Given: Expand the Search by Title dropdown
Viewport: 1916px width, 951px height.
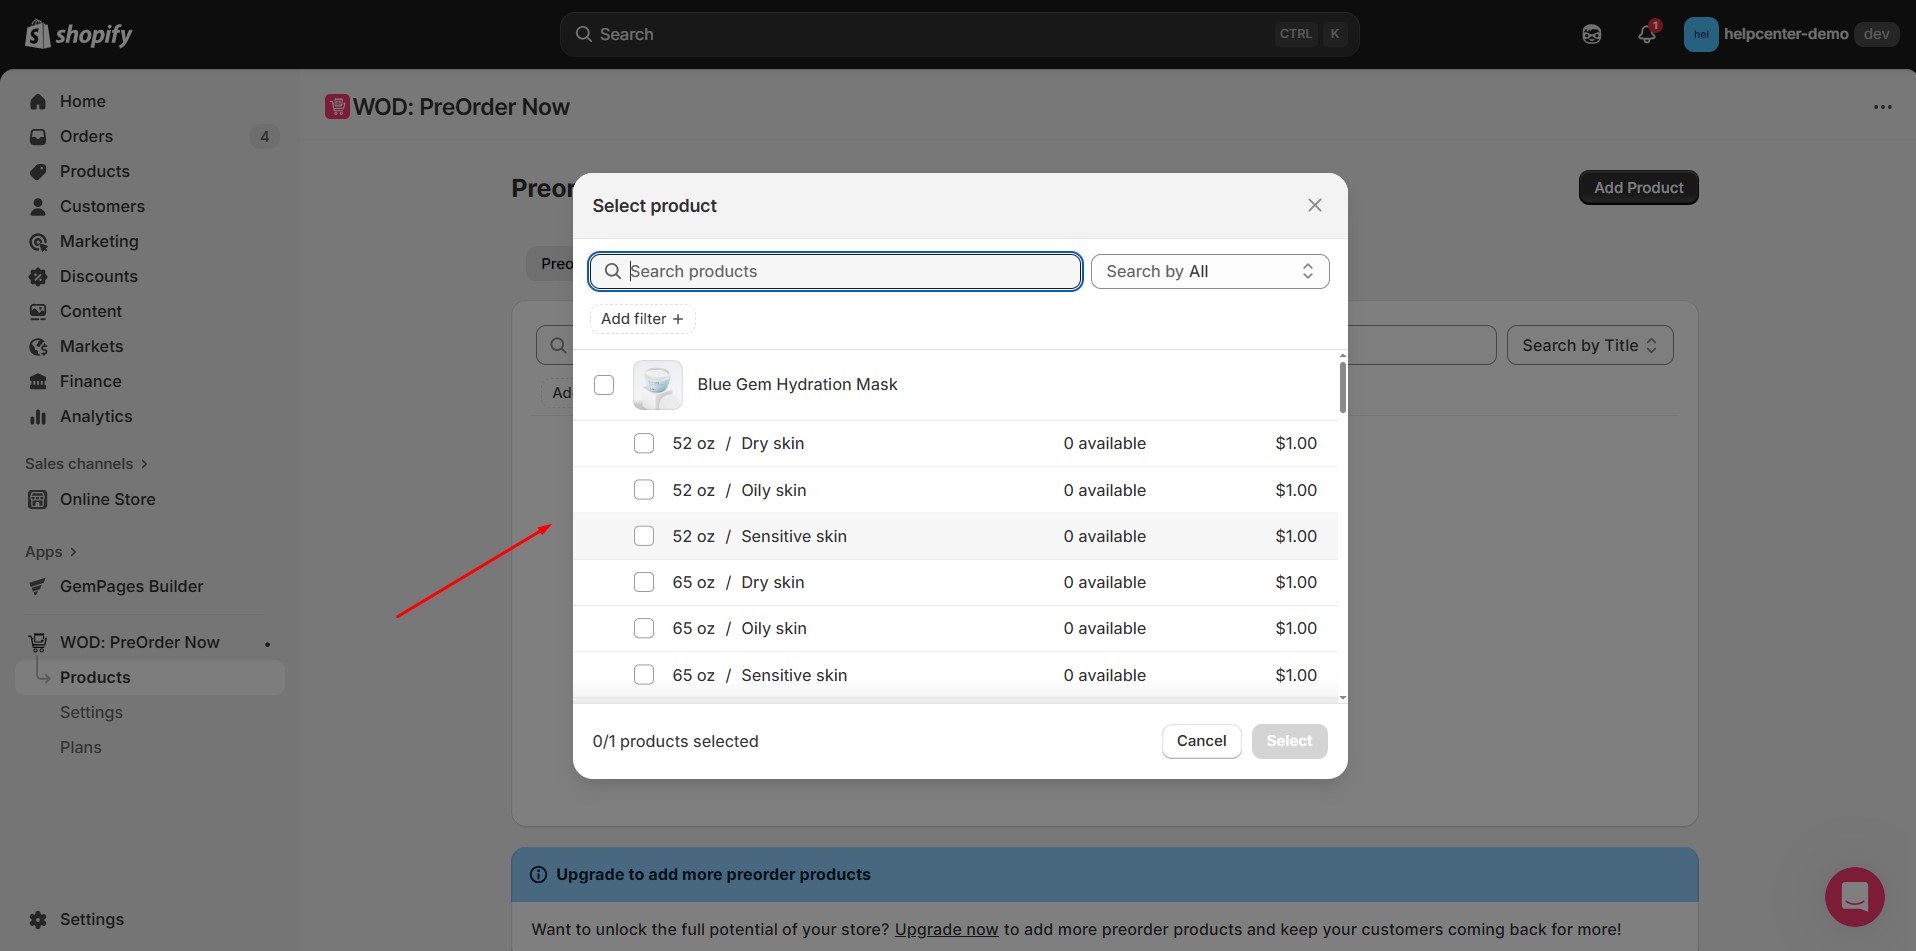Looking at the screenshot, I should (1588, 346).
